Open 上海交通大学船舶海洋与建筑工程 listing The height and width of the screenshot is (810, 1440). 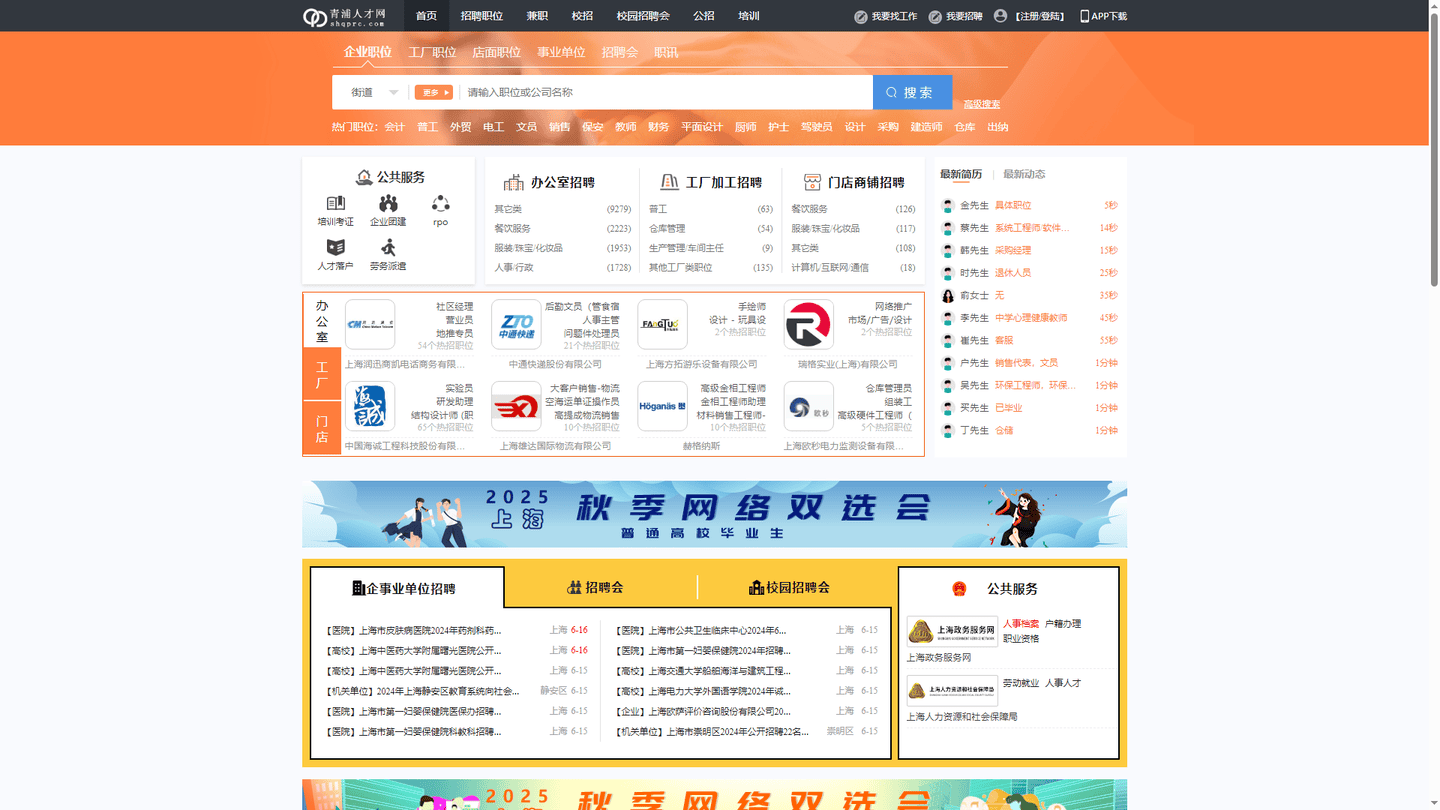point(703,671)
